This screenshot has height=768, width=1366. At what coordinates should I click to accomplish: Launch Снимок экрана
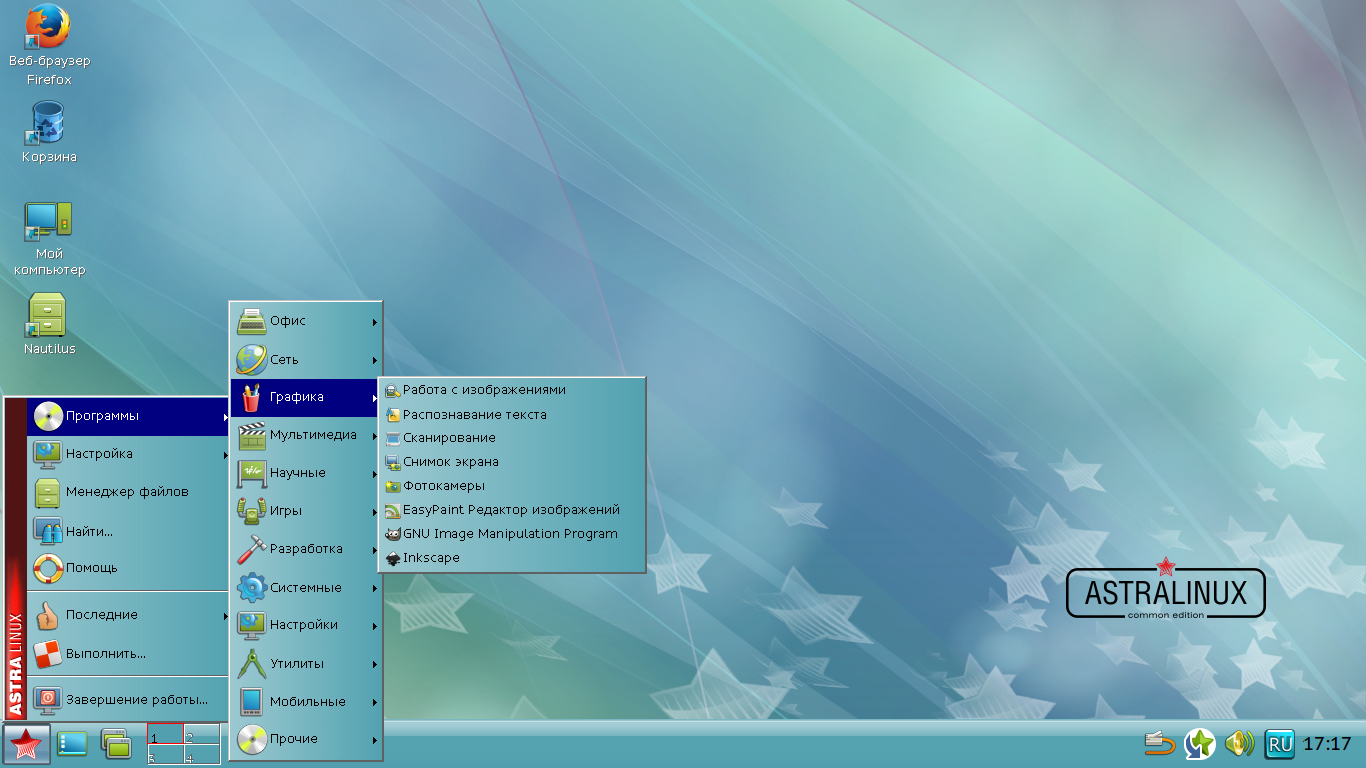pos(512,462)
